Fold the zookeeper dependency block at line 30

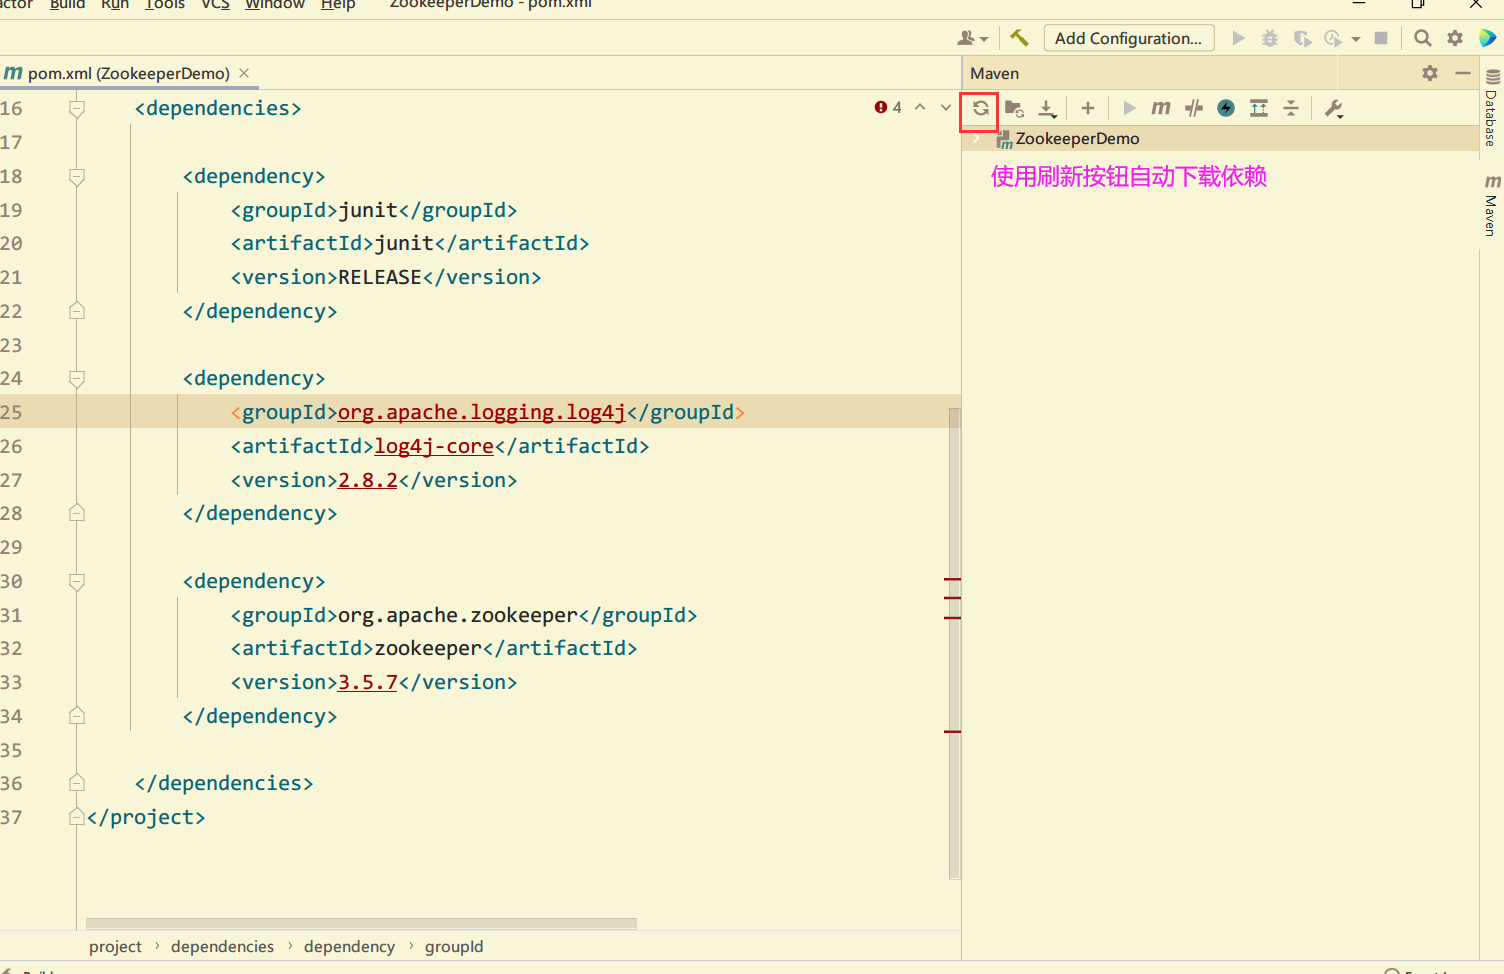(x=77, y=581)
